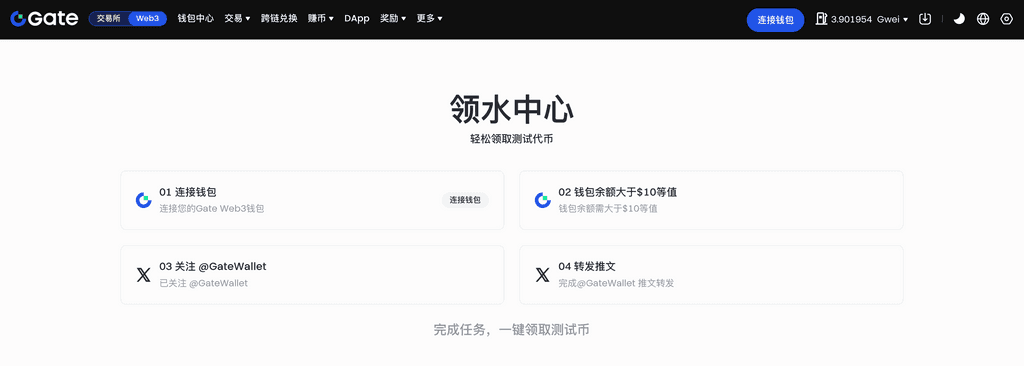Click X icon beside 转发推文
Screen dimensions: 1024x366
coord(543,274)
